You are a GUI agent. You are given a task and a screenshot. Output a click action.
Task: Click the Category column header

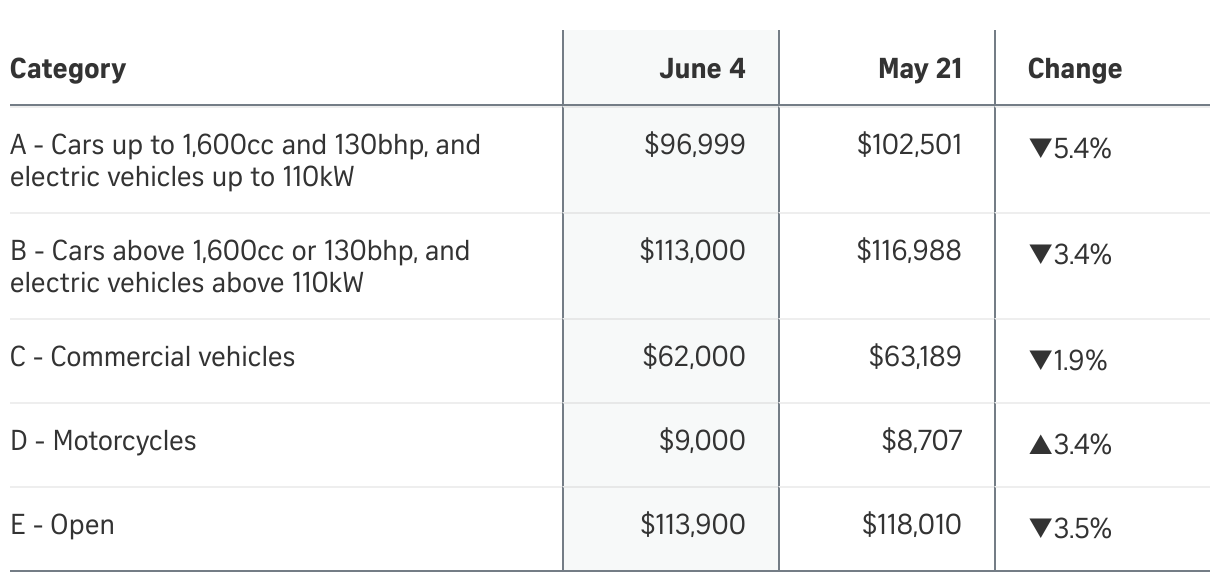click(x=68, y=69)
